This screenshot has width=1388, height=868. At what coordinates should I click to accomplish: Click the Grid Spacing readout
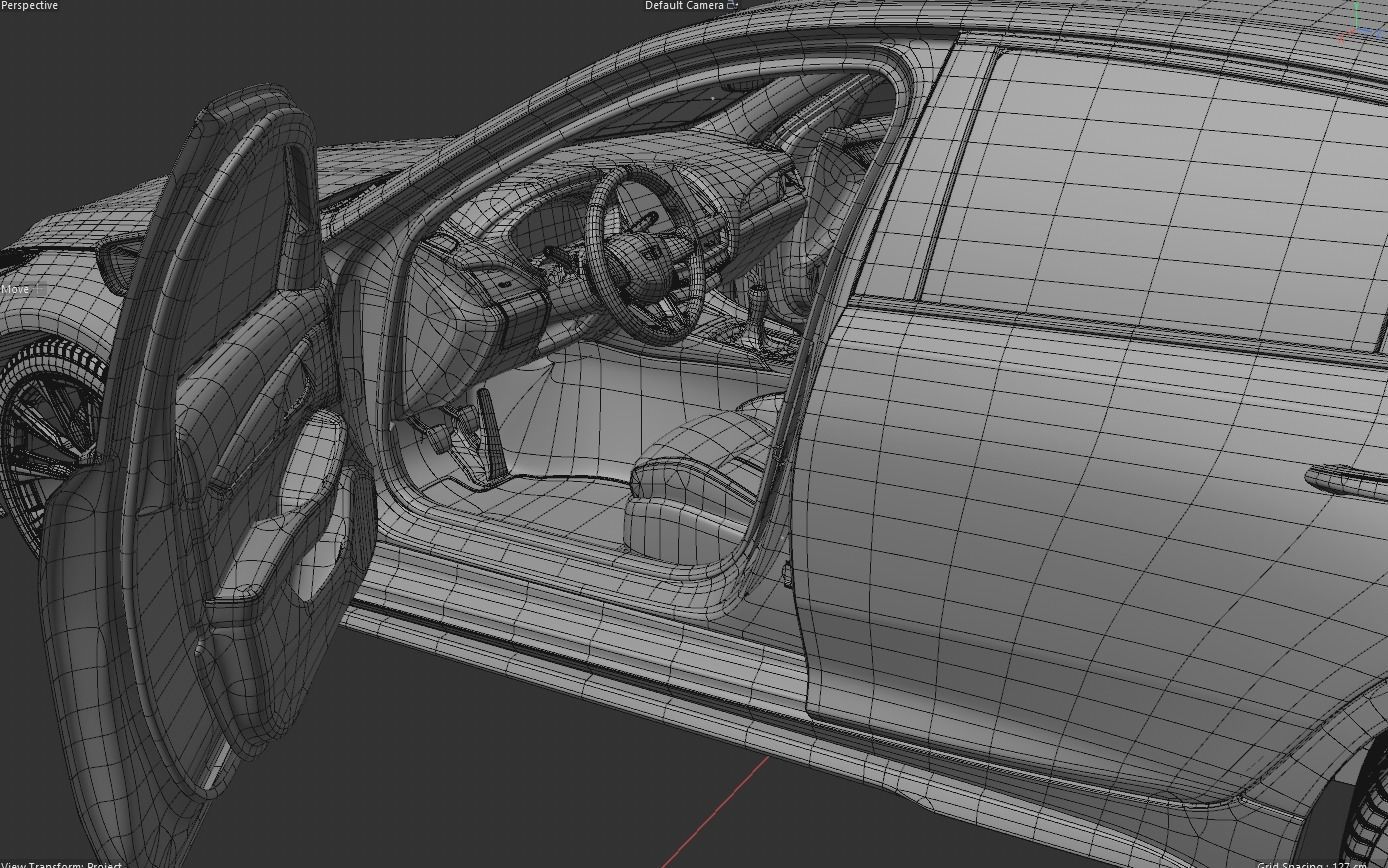[x=1312, y=865]
